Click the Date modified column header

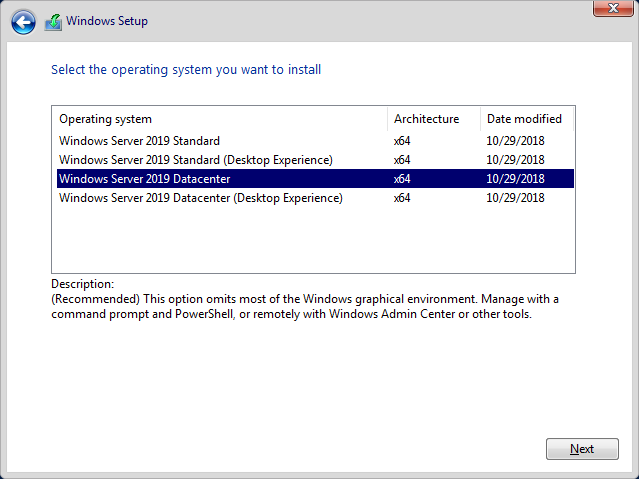[524, 119]
